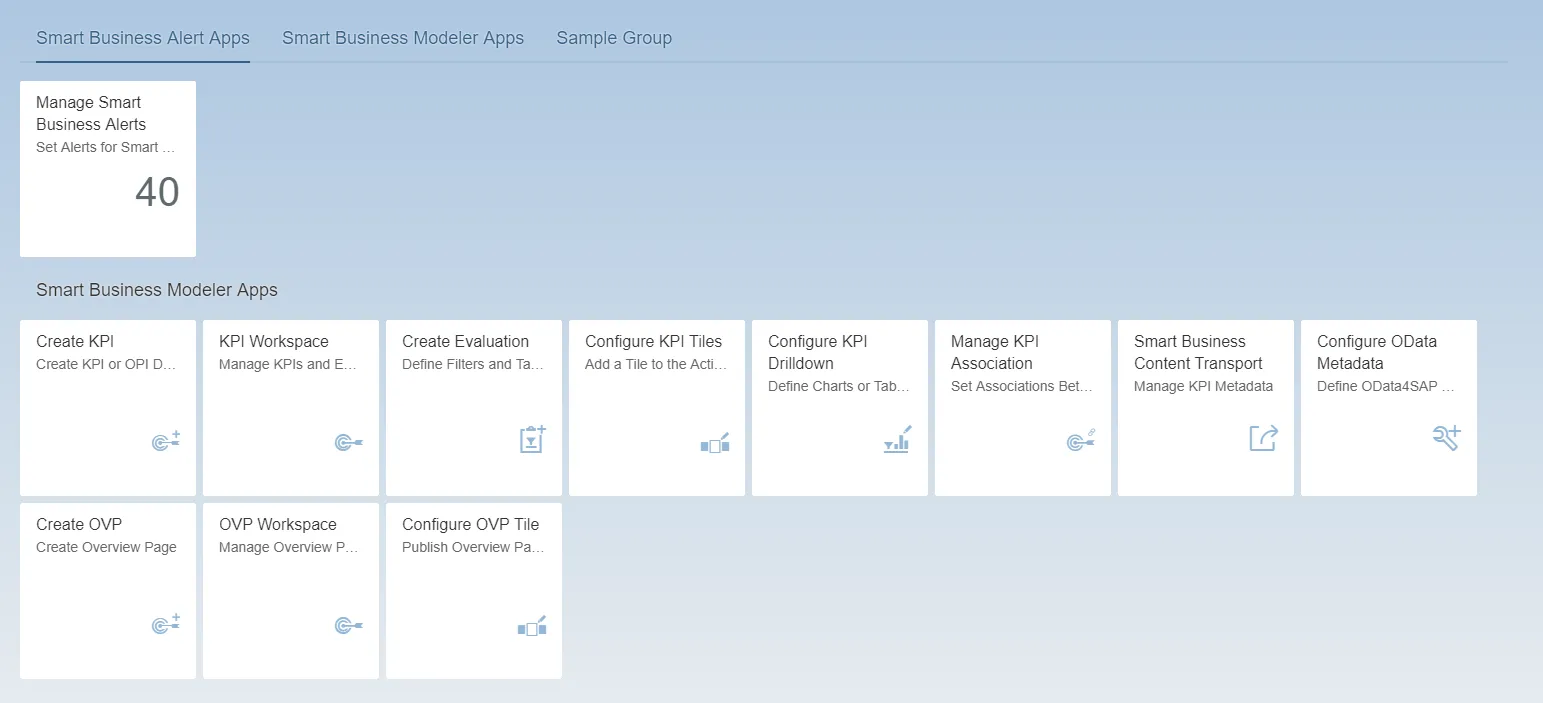Open the Manage Smart Business Alerts tile
Image resolution: width=1543 pixels, height=703 pixels.
tap(107, 168)
